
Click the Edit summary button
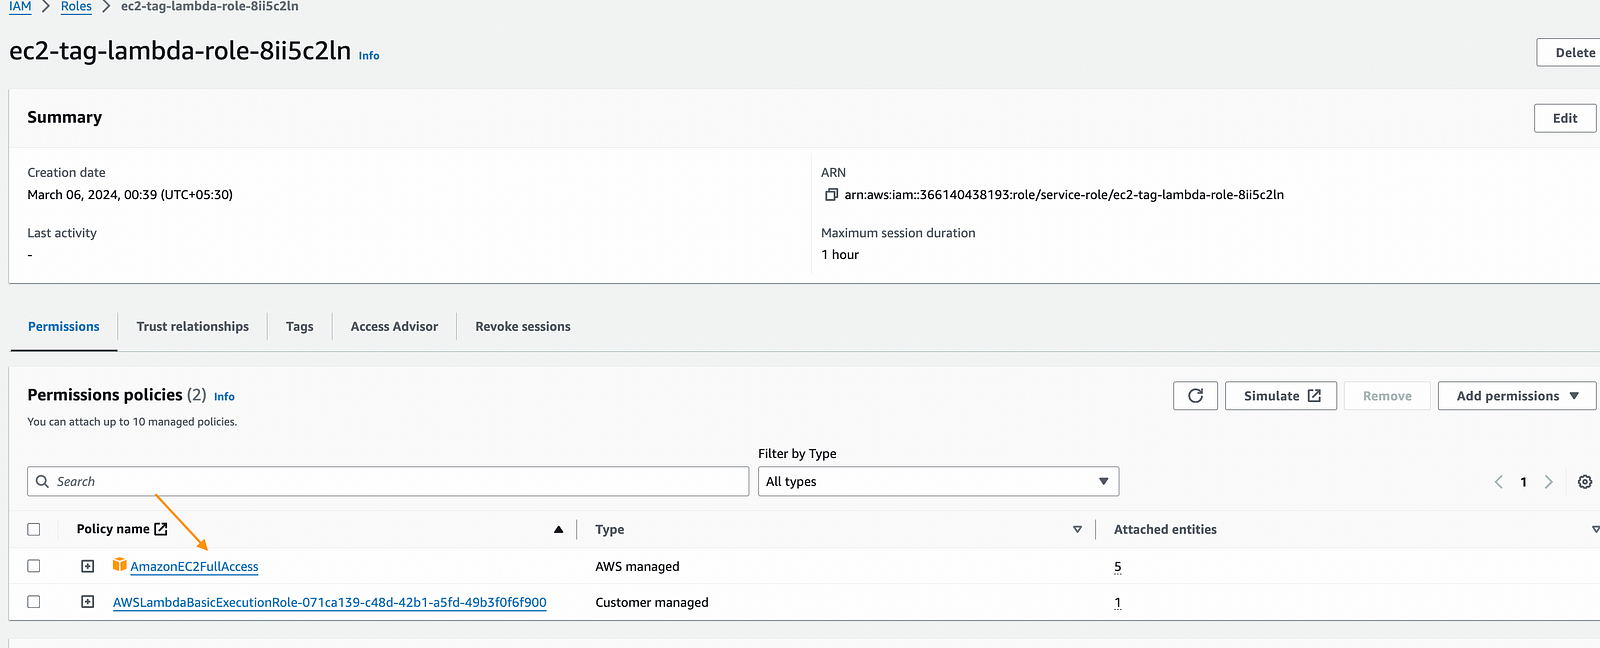click(1565, 118)
